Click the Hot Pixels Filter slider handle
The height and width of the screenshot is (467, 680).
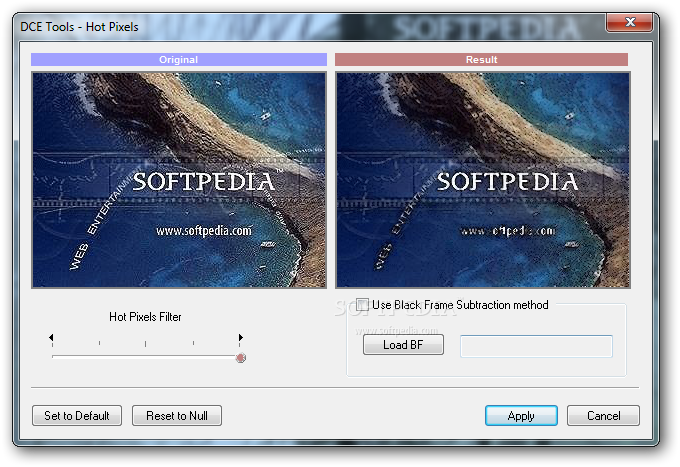(x=241, y=358)
